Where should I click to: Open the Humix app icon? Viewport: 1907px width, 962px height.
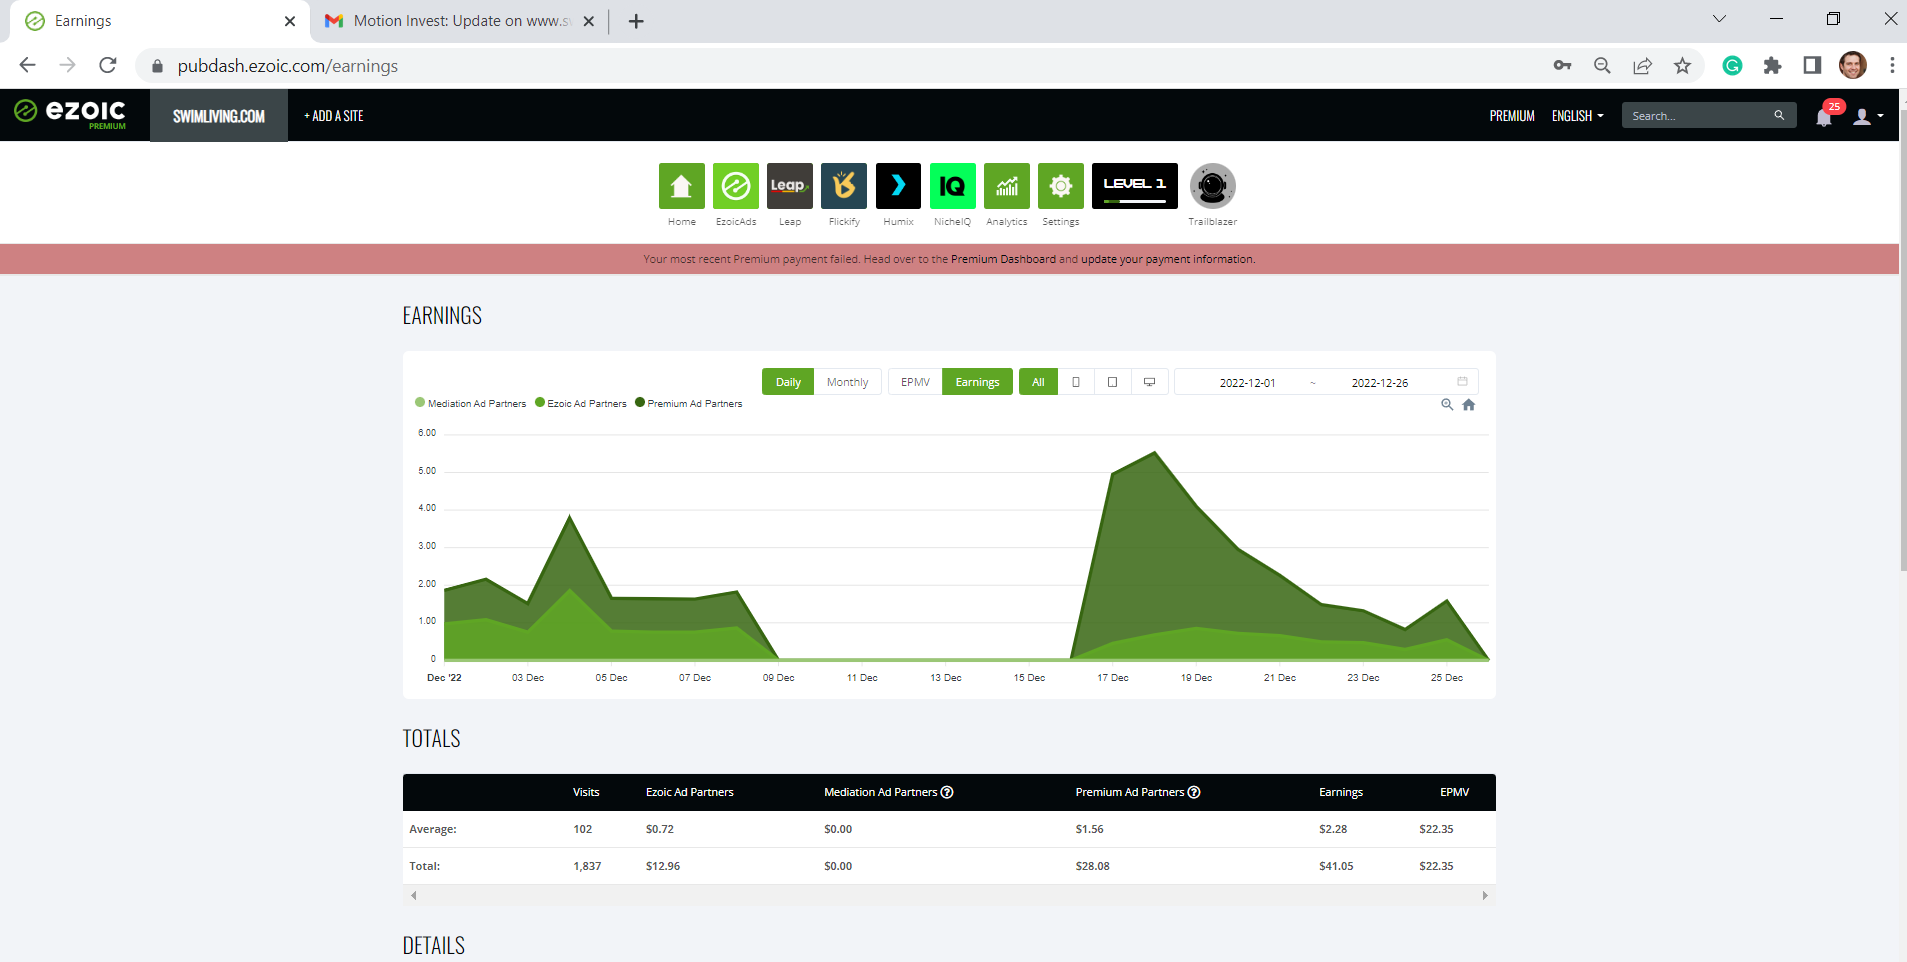898,186
